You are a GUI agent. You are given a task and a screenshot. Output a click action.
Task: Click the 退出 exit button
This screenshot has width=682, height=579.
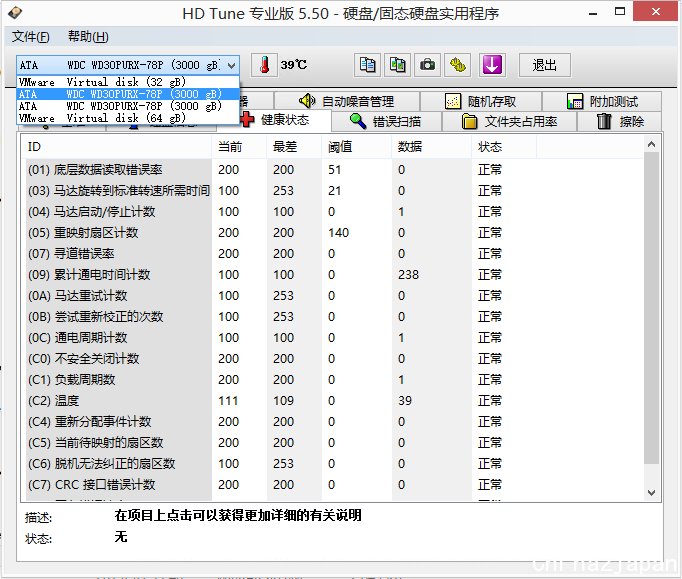(x=545, y=65)
